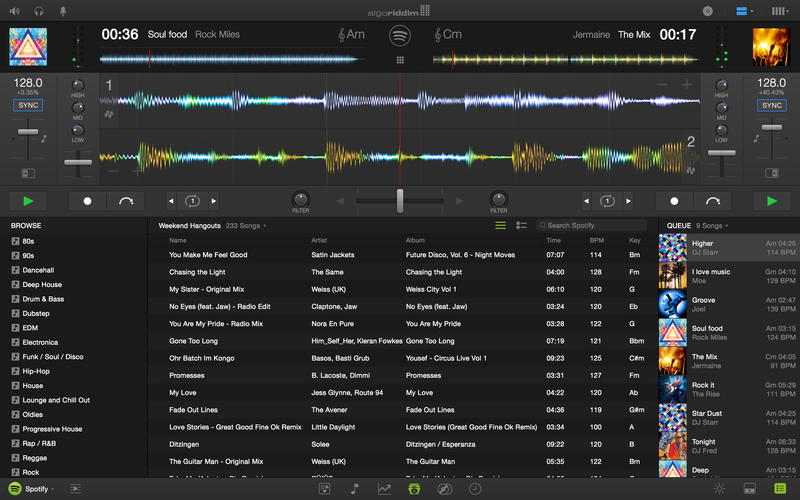
Task: Click the history clock icon in bottom bar
Action: pyautogui.click(x=475, y=489)
